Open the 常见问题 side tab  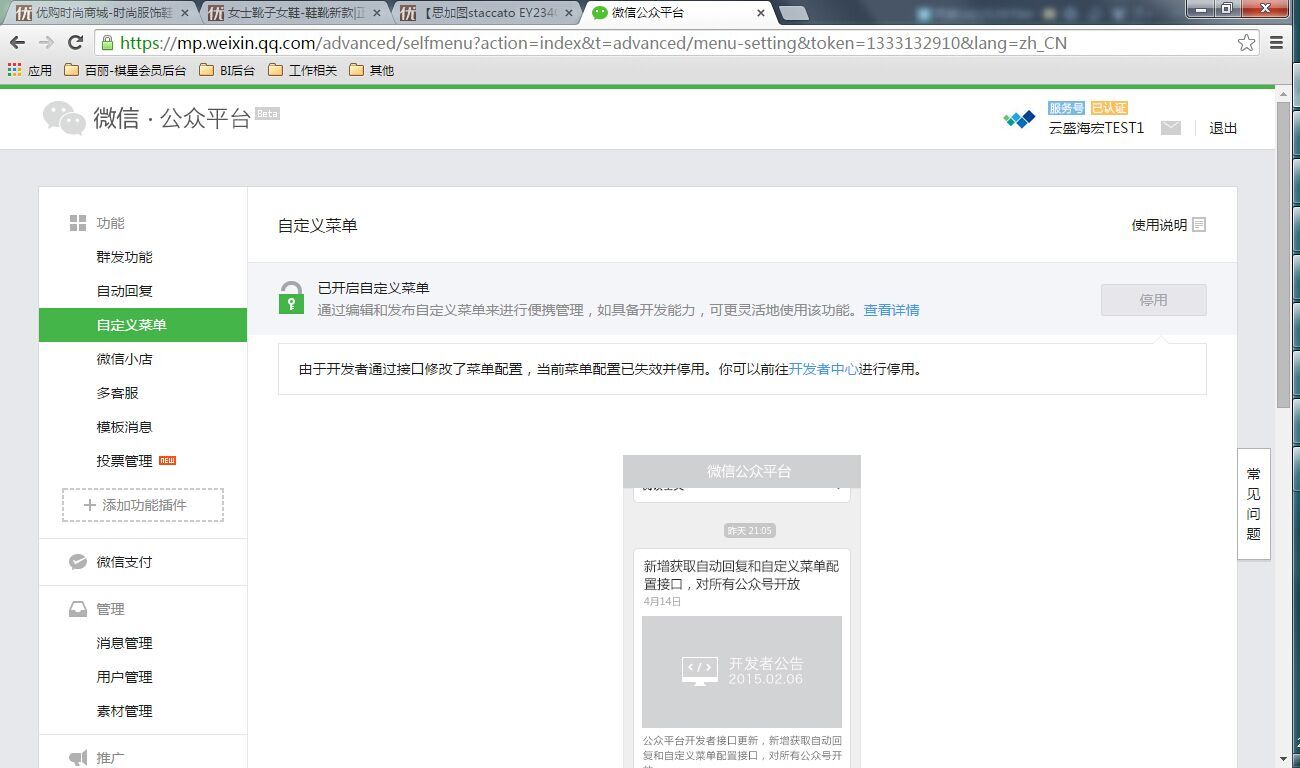pyautogui.click(x=1254, y=504)
